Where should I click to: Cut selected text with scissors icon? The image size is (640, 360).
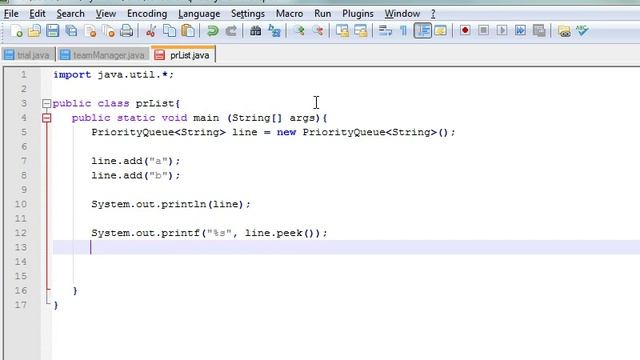(151, 31)
